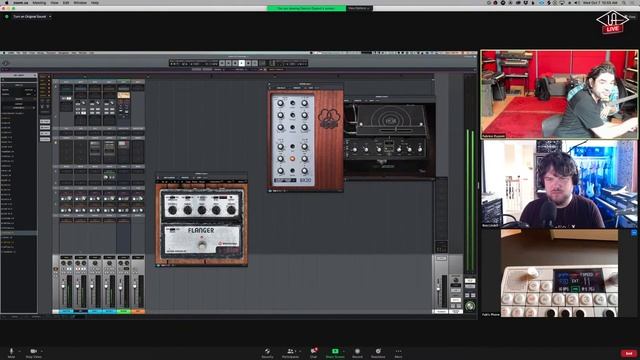Viewport: 640px width, 360px height.
Task: Open the Turn on Original Sound dropdown
Action: (x=50, y=17)
